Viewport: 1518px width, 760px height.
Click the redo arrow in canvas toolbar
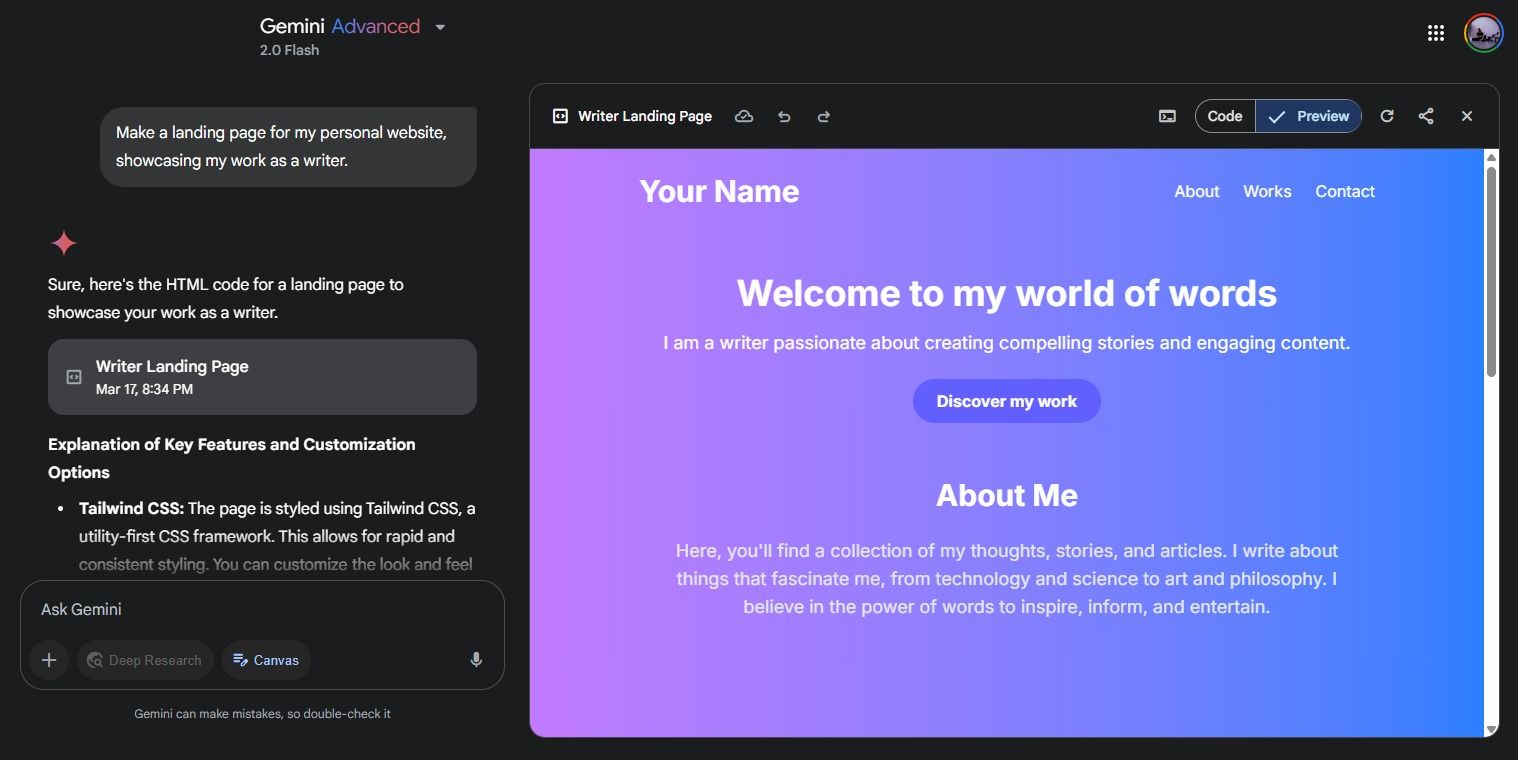click(x=824, y=117)
